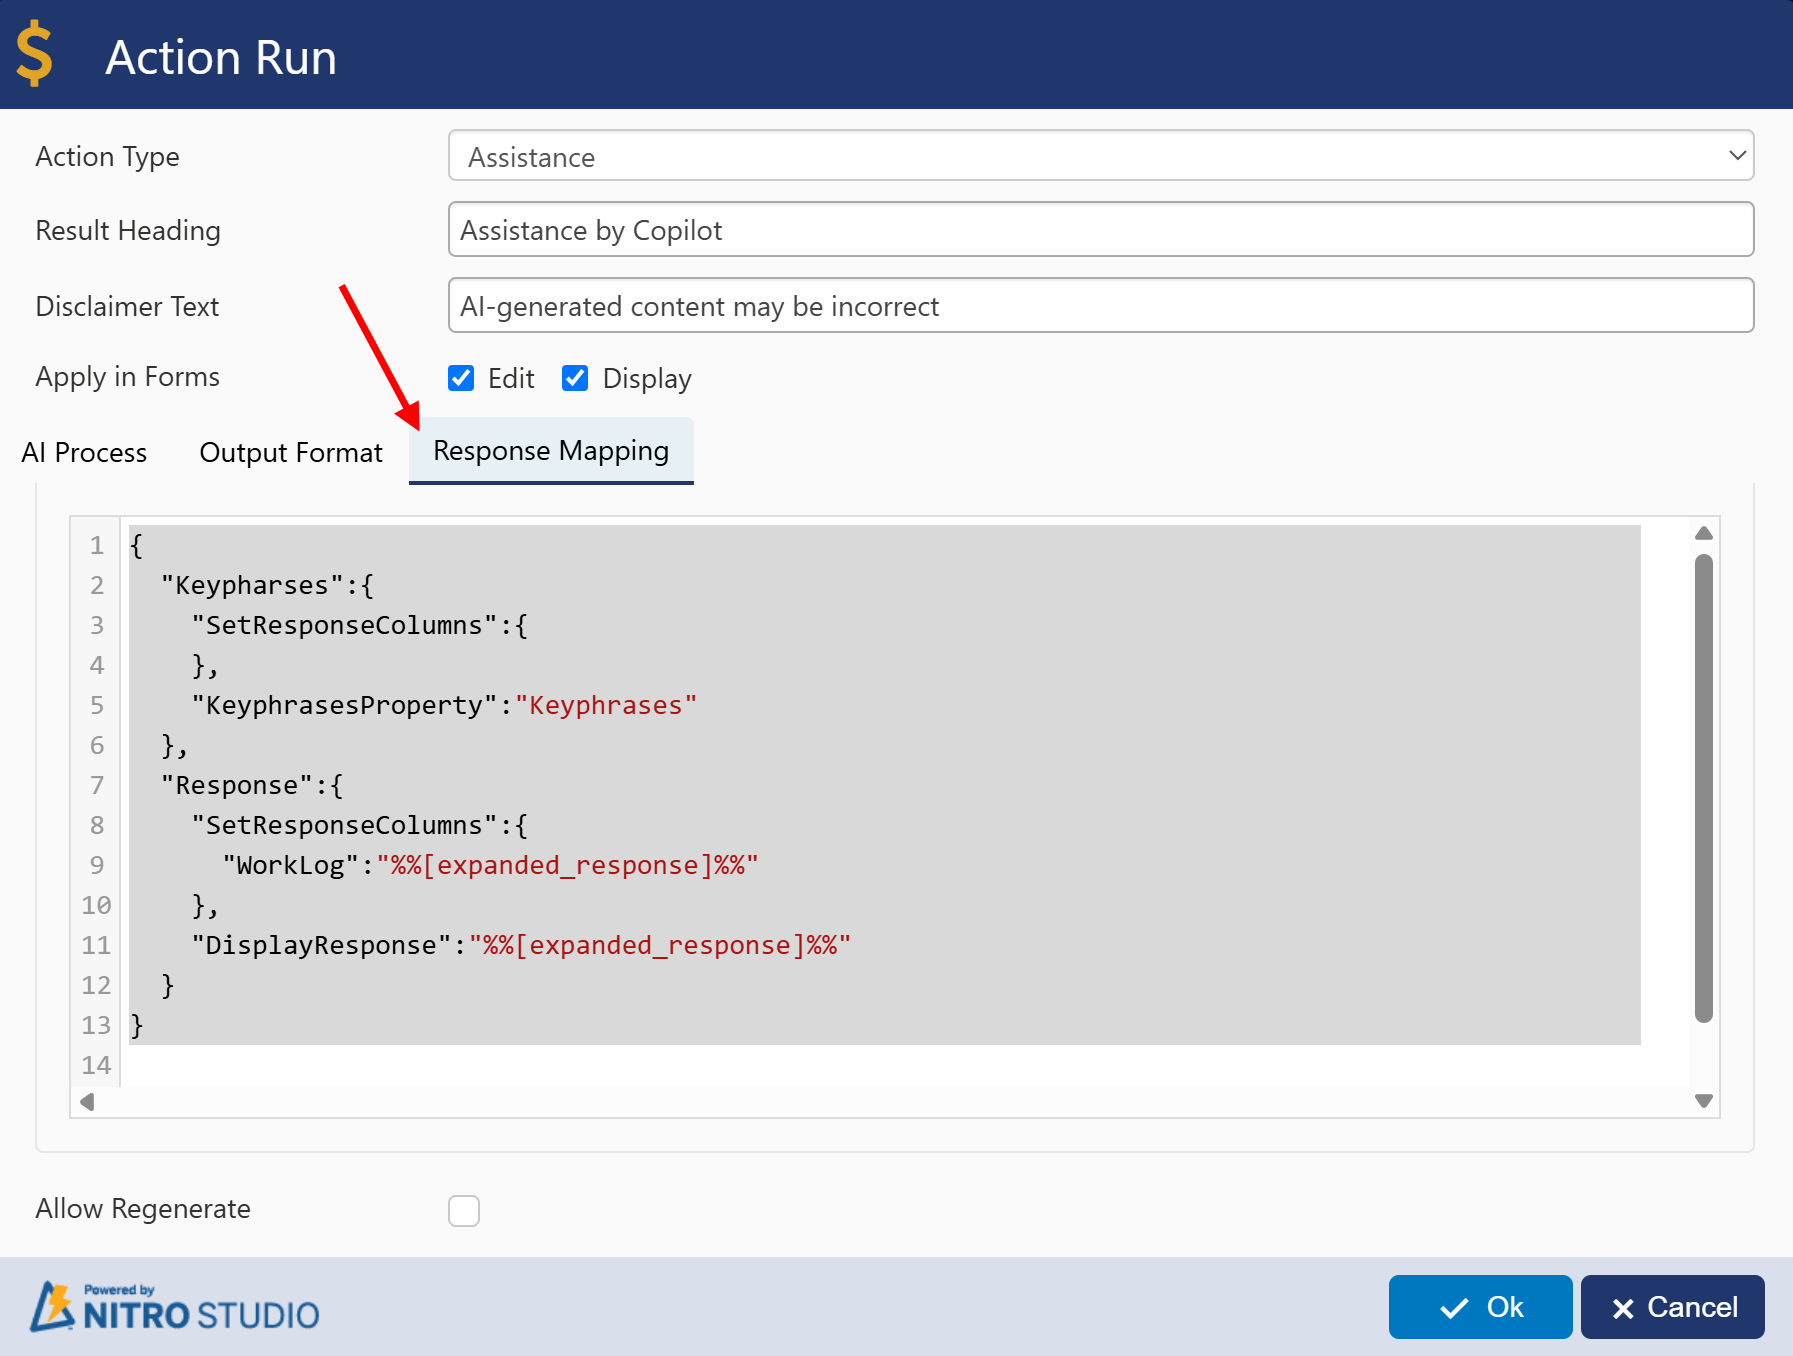Viewport: 1793px width, 1356px height.
Task: Open the Output Format tab
Action: pos(291,453)
